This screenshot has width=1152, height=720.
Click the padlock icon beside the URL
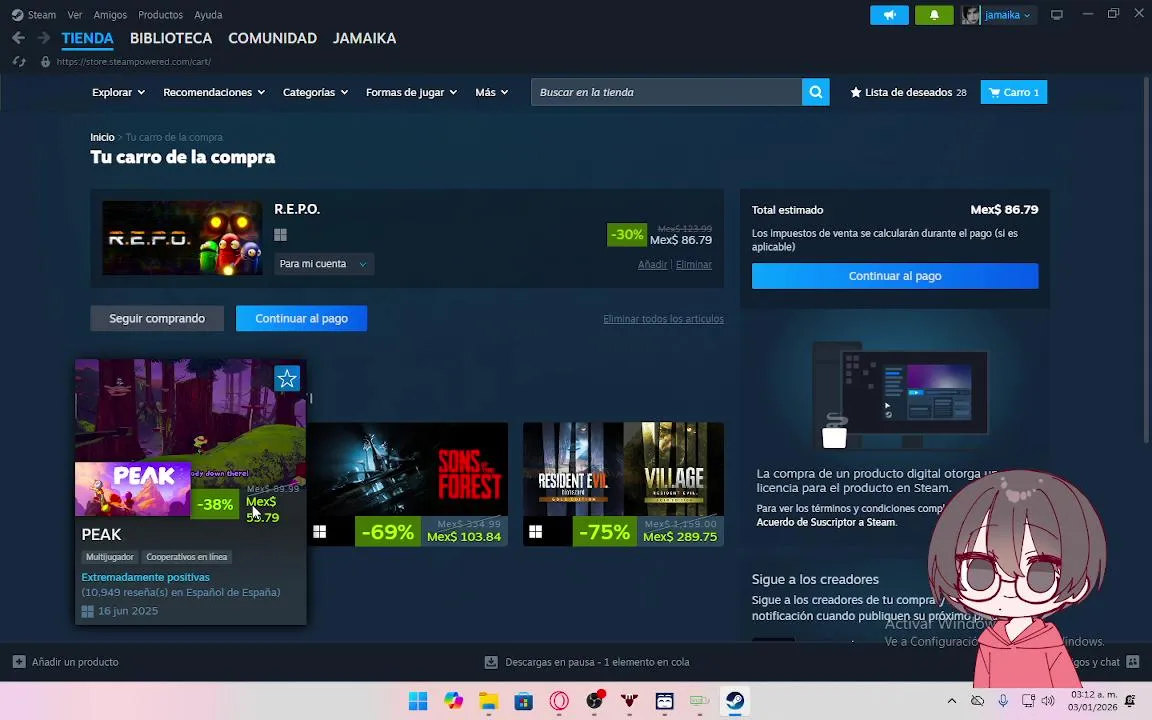tap(46, 62)
